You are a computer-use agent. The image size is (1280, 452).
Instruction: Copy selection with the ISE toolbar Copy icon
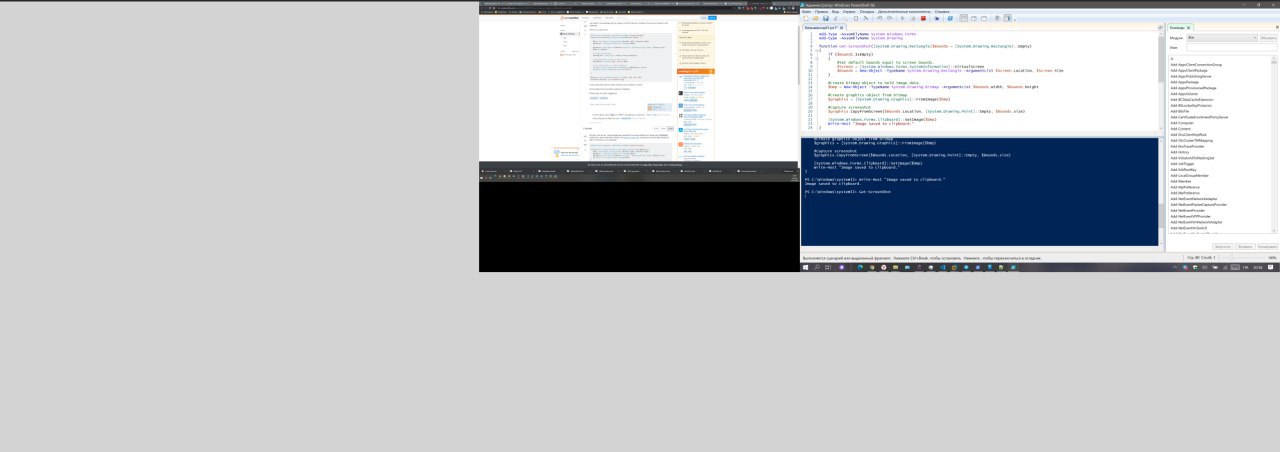point(845,18)
